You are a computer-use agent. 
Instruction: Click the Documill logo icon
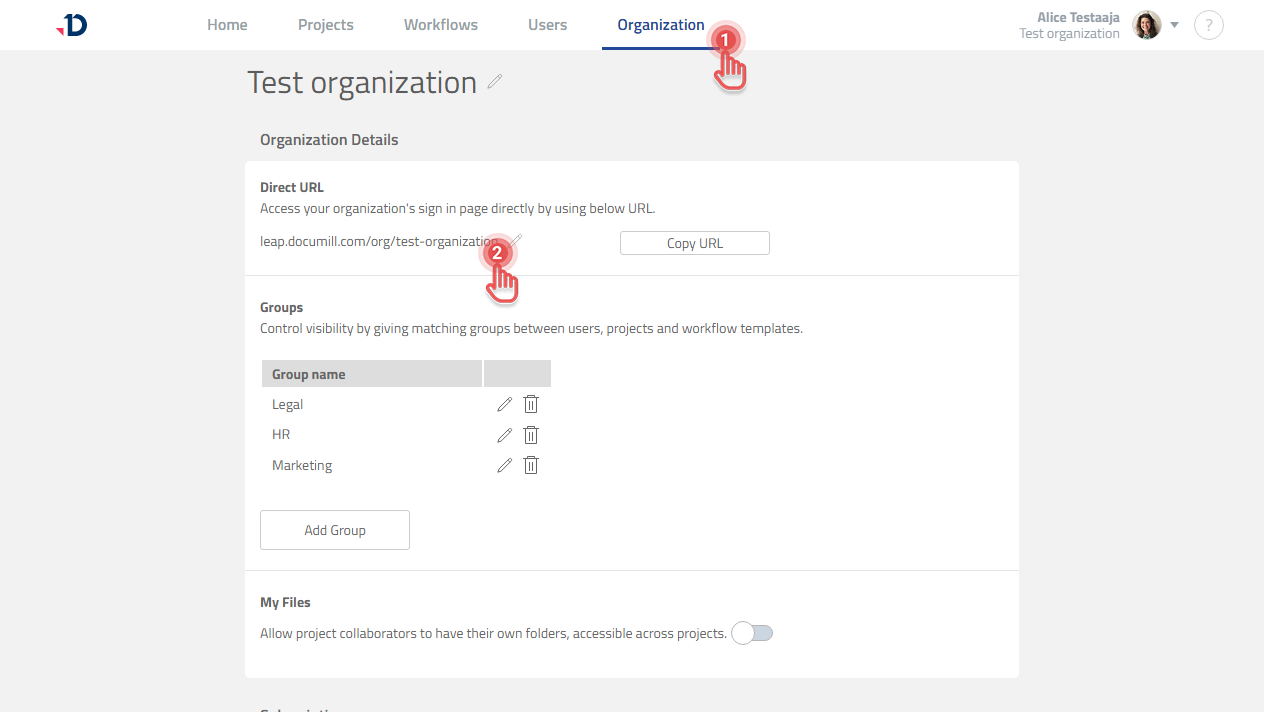tap(72, 25)
